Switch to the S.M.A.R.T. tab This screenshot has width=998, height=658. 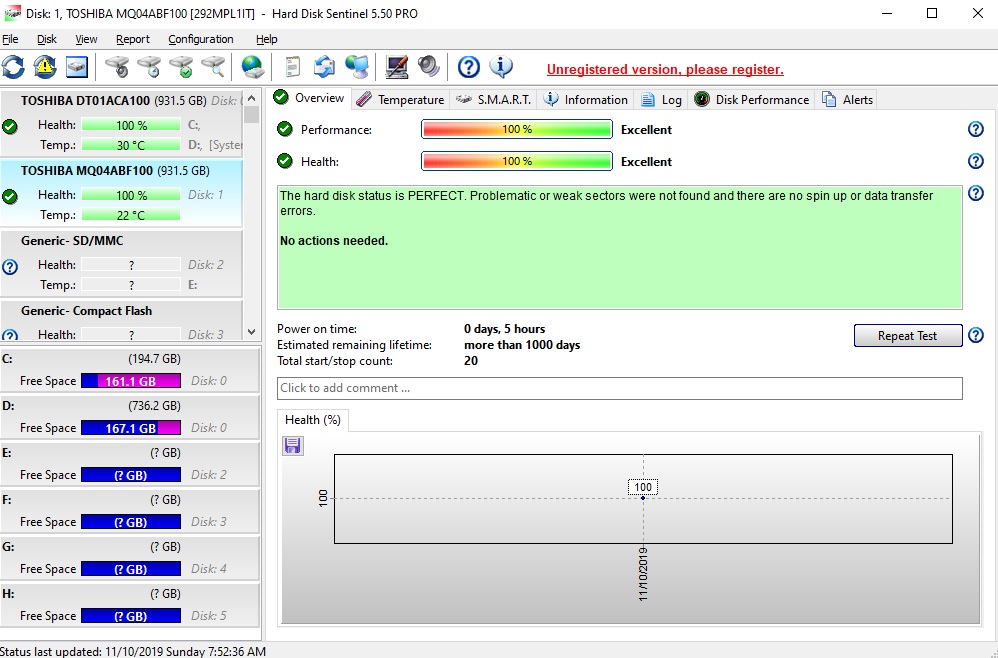coord(494,99)
